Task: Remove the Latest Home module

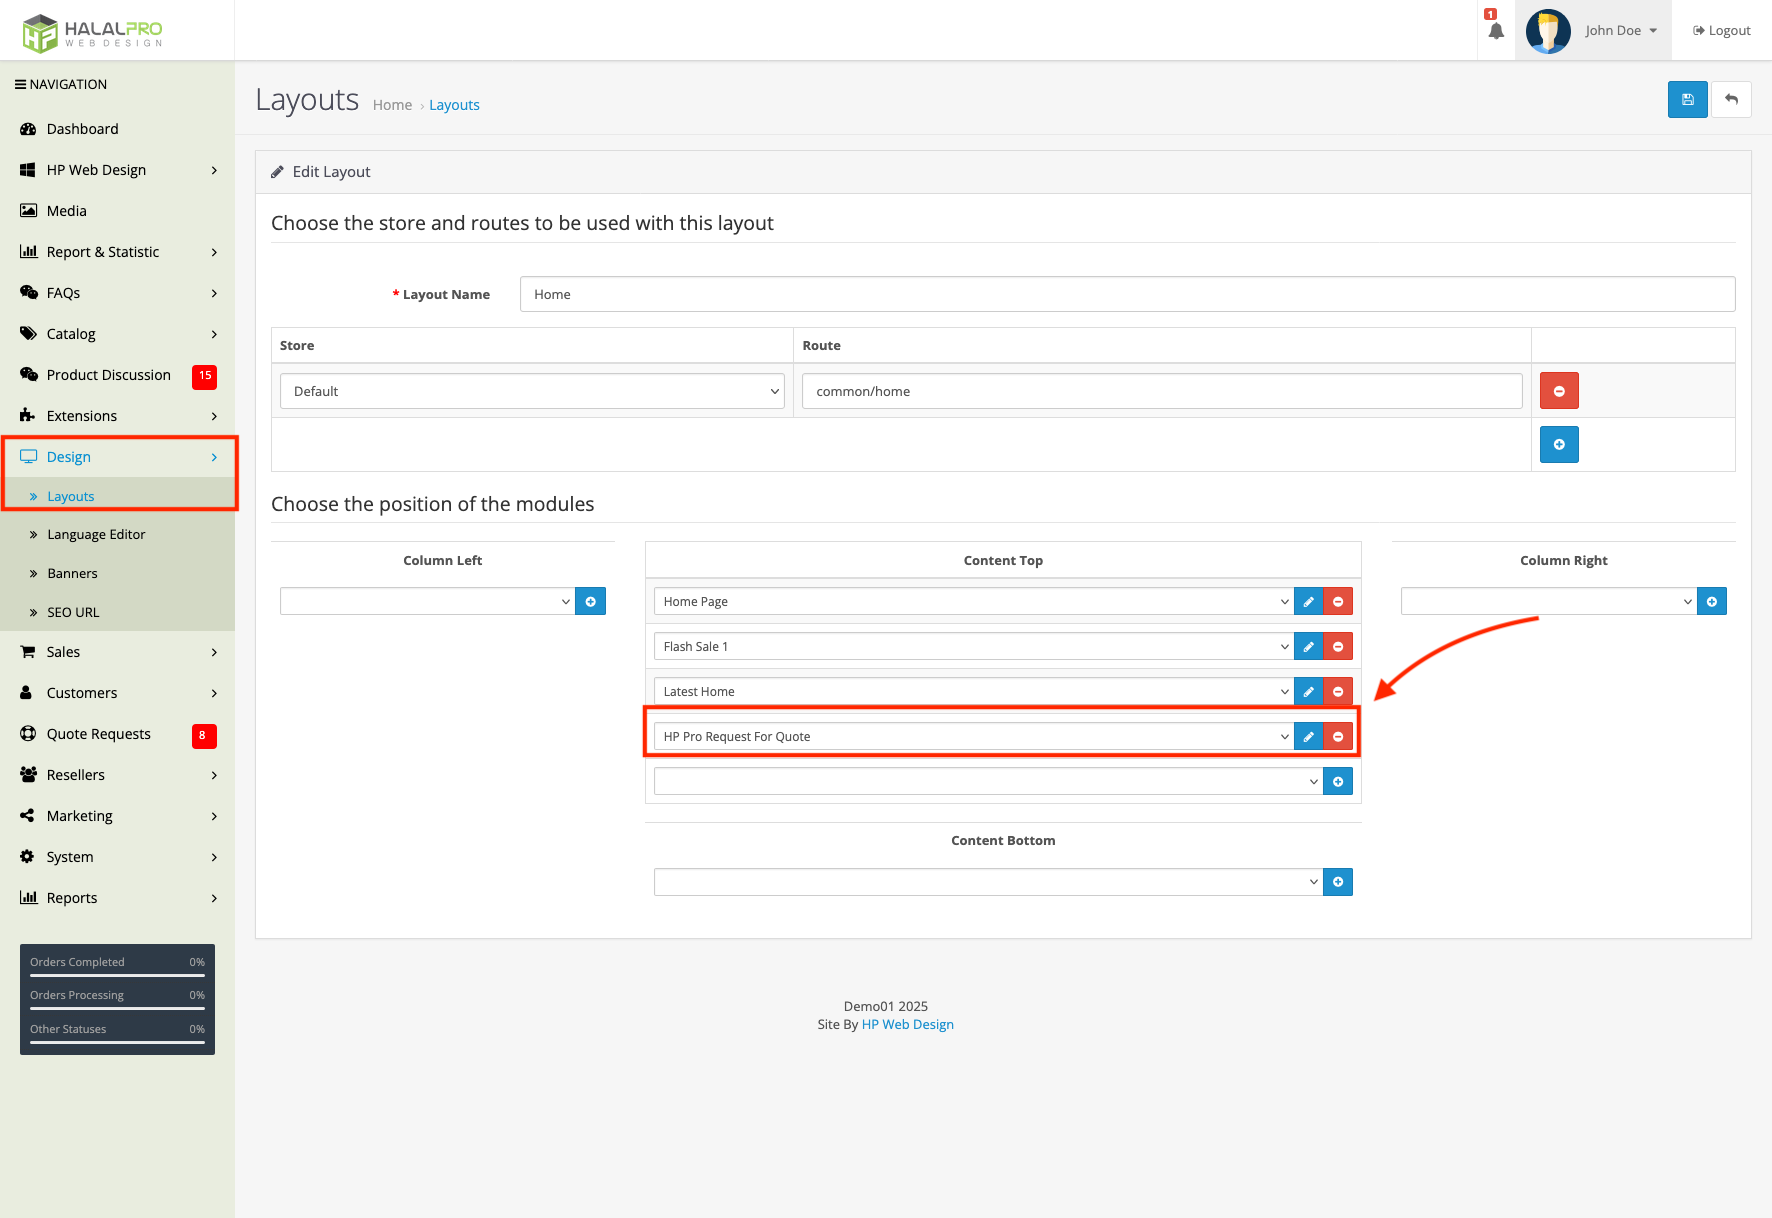Action: pyautogui.click(x=1338, y=692)
